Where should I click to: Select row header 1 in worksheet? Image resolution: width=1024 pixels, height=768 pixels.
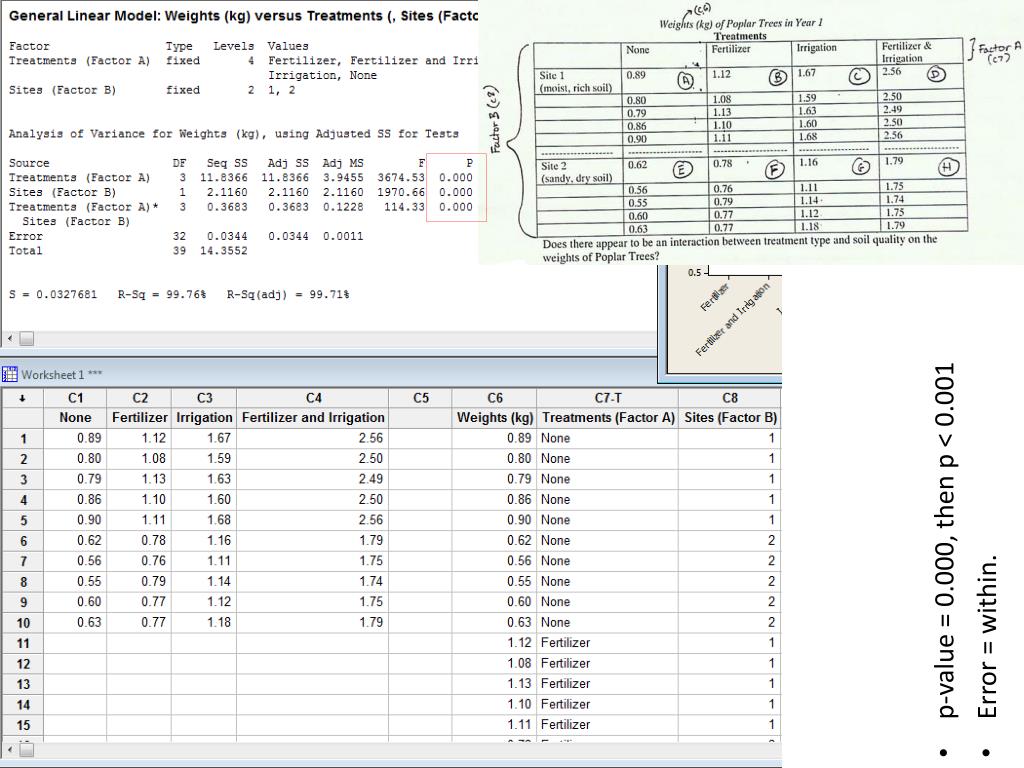coord(23,438)
